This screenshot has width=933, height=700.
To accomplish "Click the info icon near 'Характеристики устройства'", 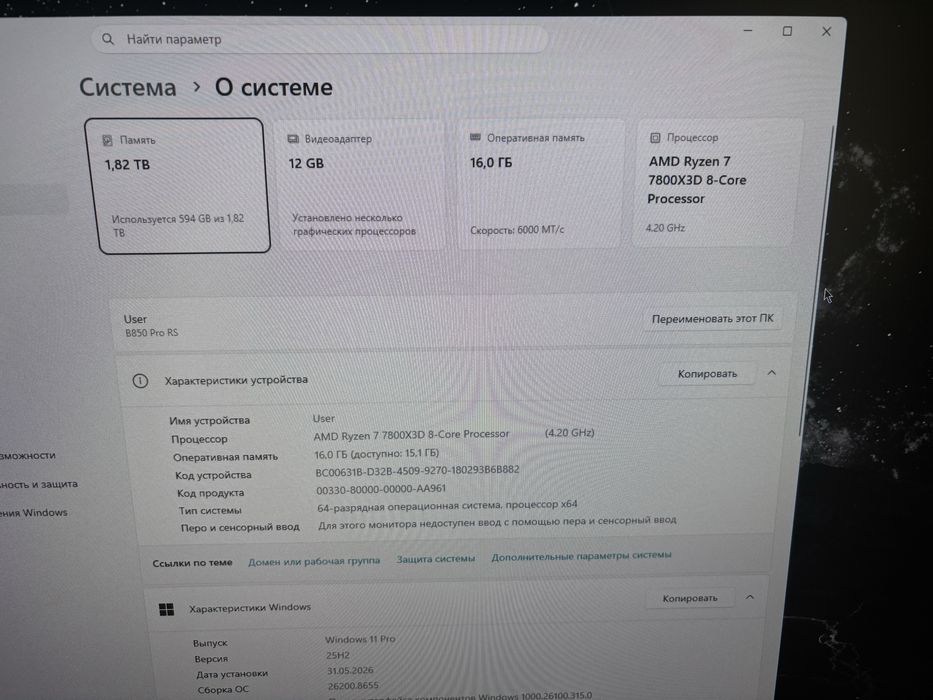I will [140, 381].
